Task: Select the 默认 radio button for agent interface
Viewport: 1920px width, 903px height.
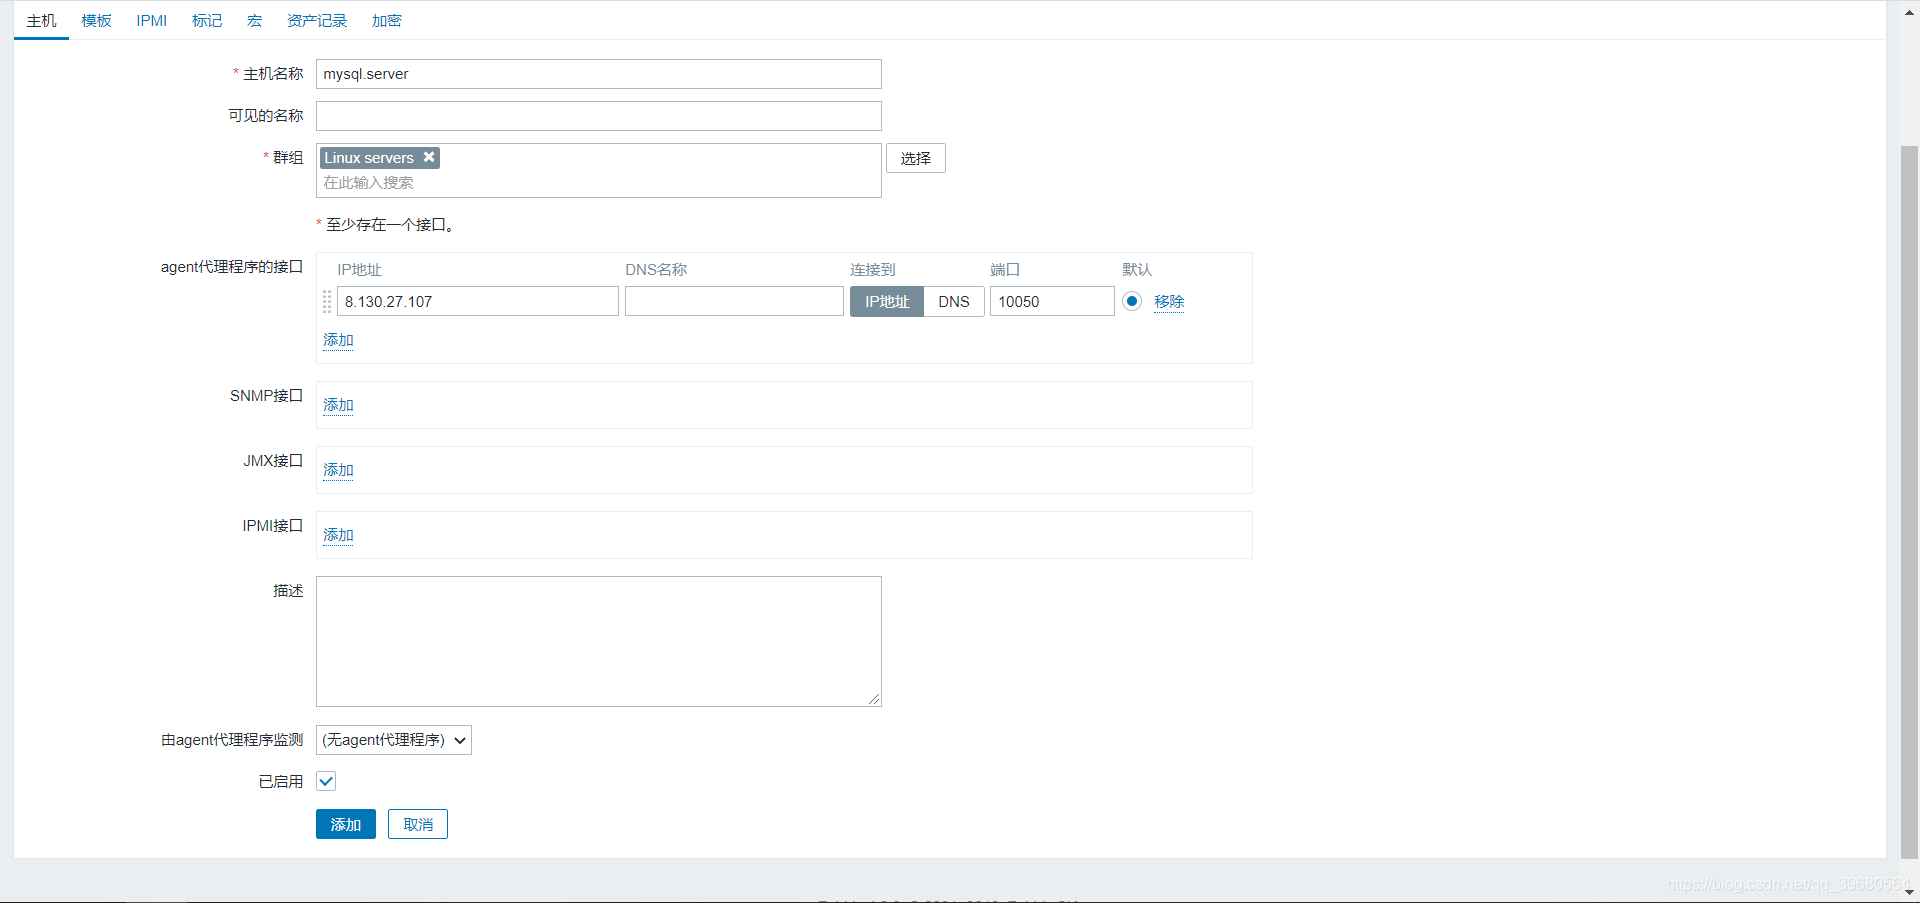Action: click(1132, 301)
